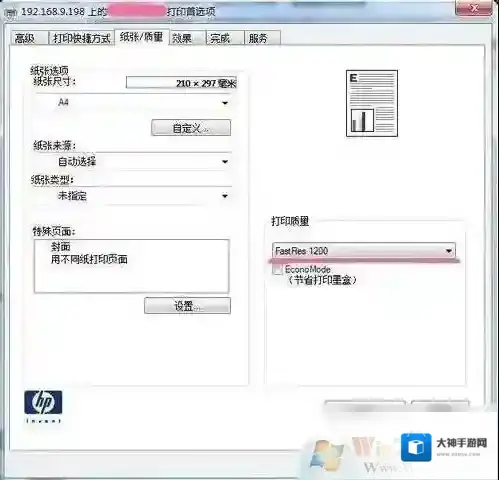Go to the 效果 tab

click(187, 38)
